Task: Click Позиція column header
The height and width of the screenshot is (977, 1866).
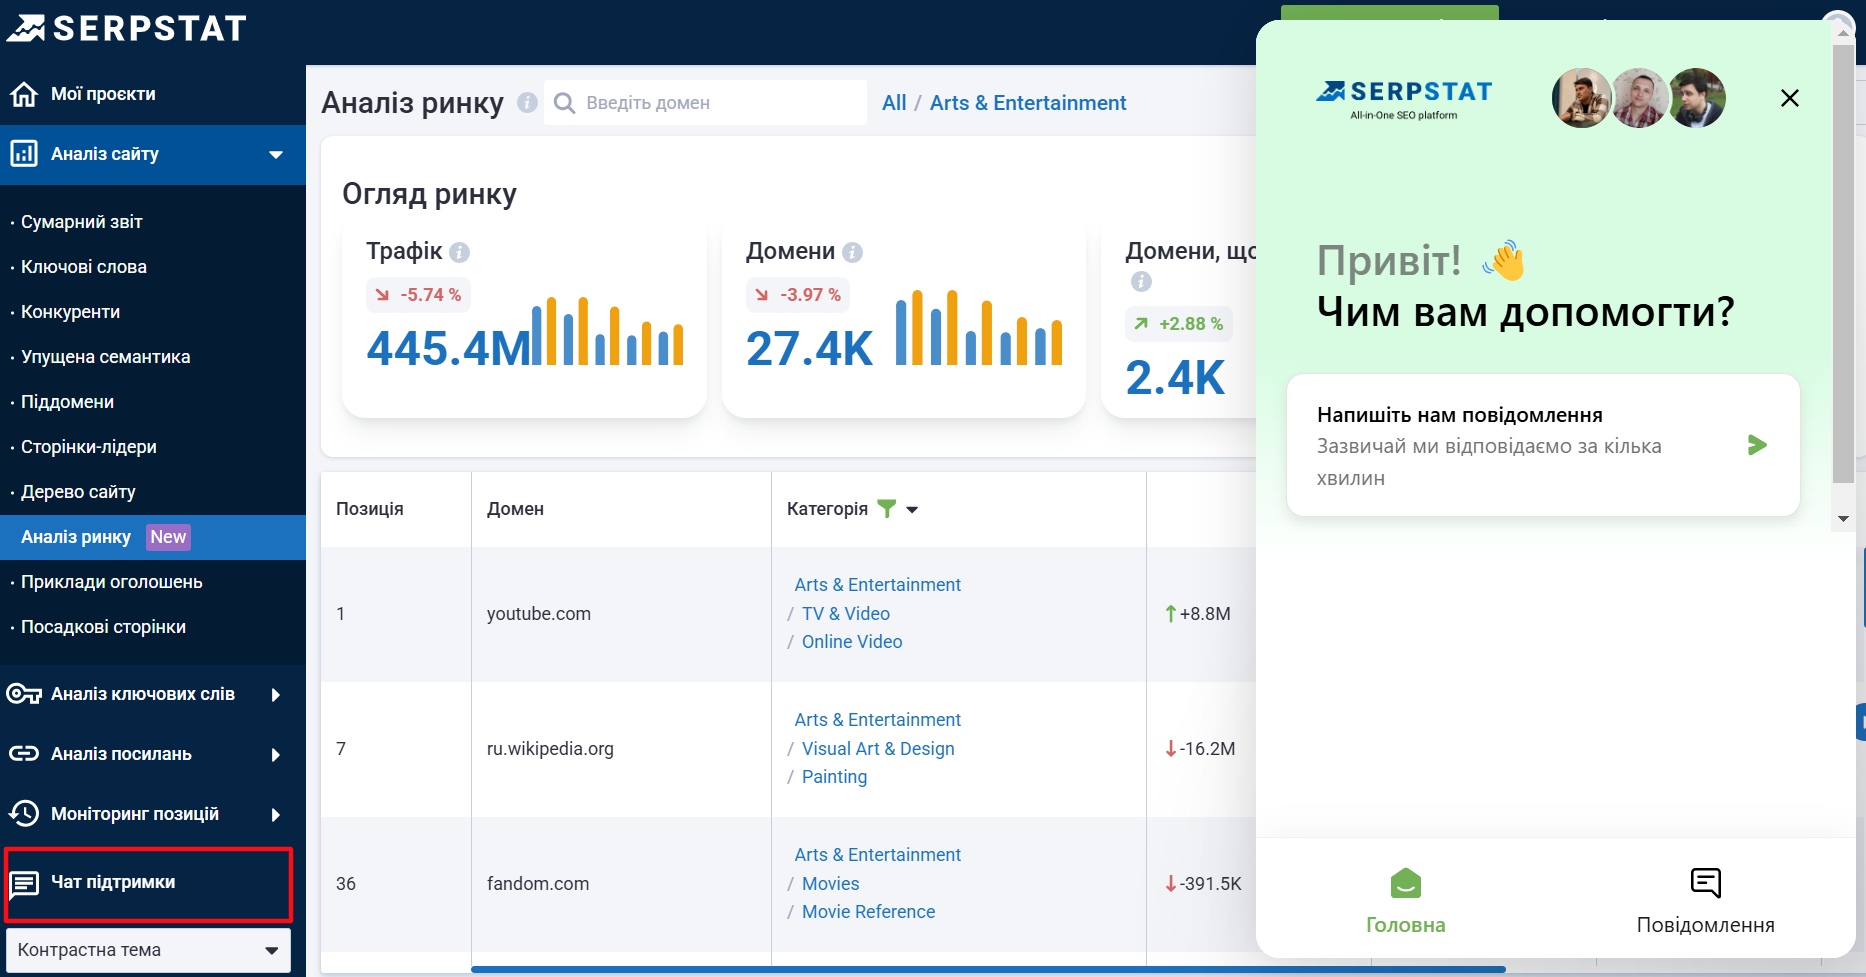Action: pyautogui.click(x=370, y=509)
